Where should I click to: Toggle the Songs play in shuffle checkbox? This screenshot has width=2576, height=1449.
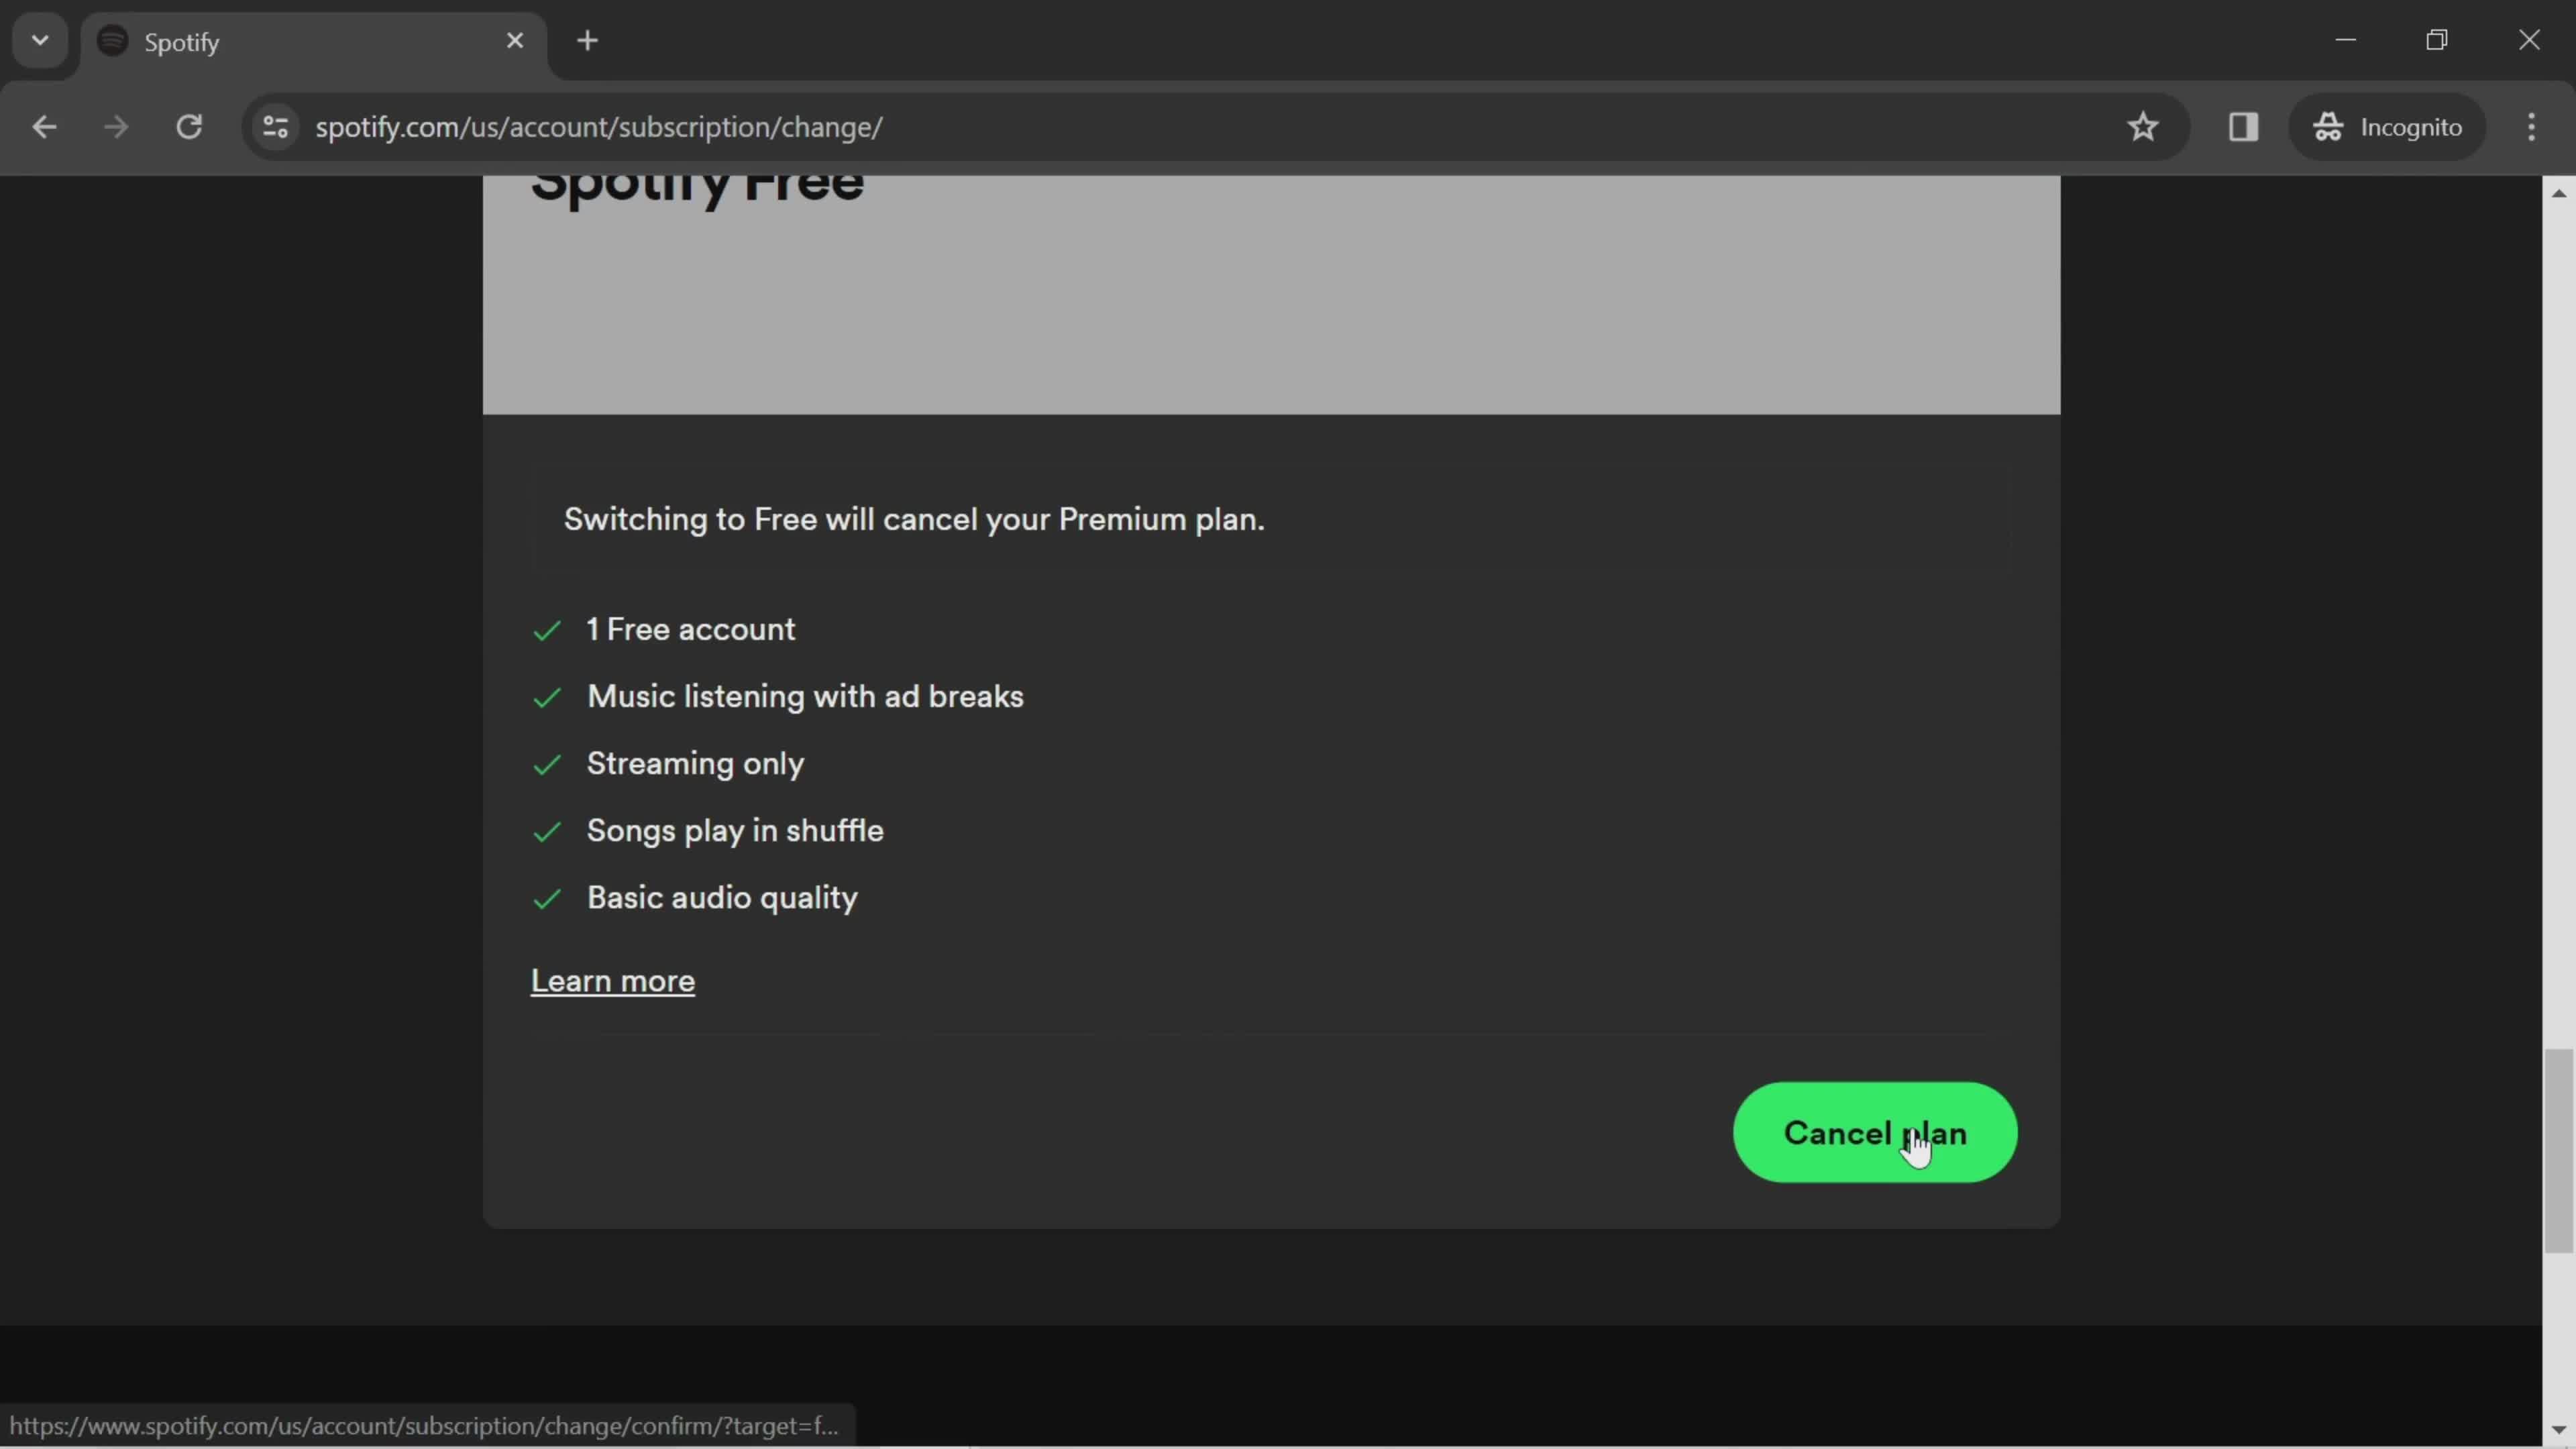[x=545, y=830]
